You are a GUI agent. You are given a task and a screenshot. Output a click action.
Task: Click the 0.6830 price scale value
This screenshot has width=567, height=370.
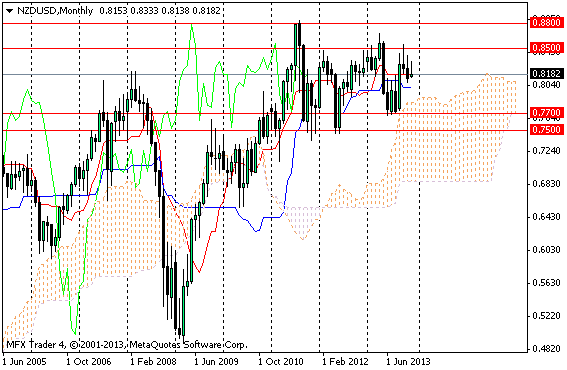tap(546, 184)
